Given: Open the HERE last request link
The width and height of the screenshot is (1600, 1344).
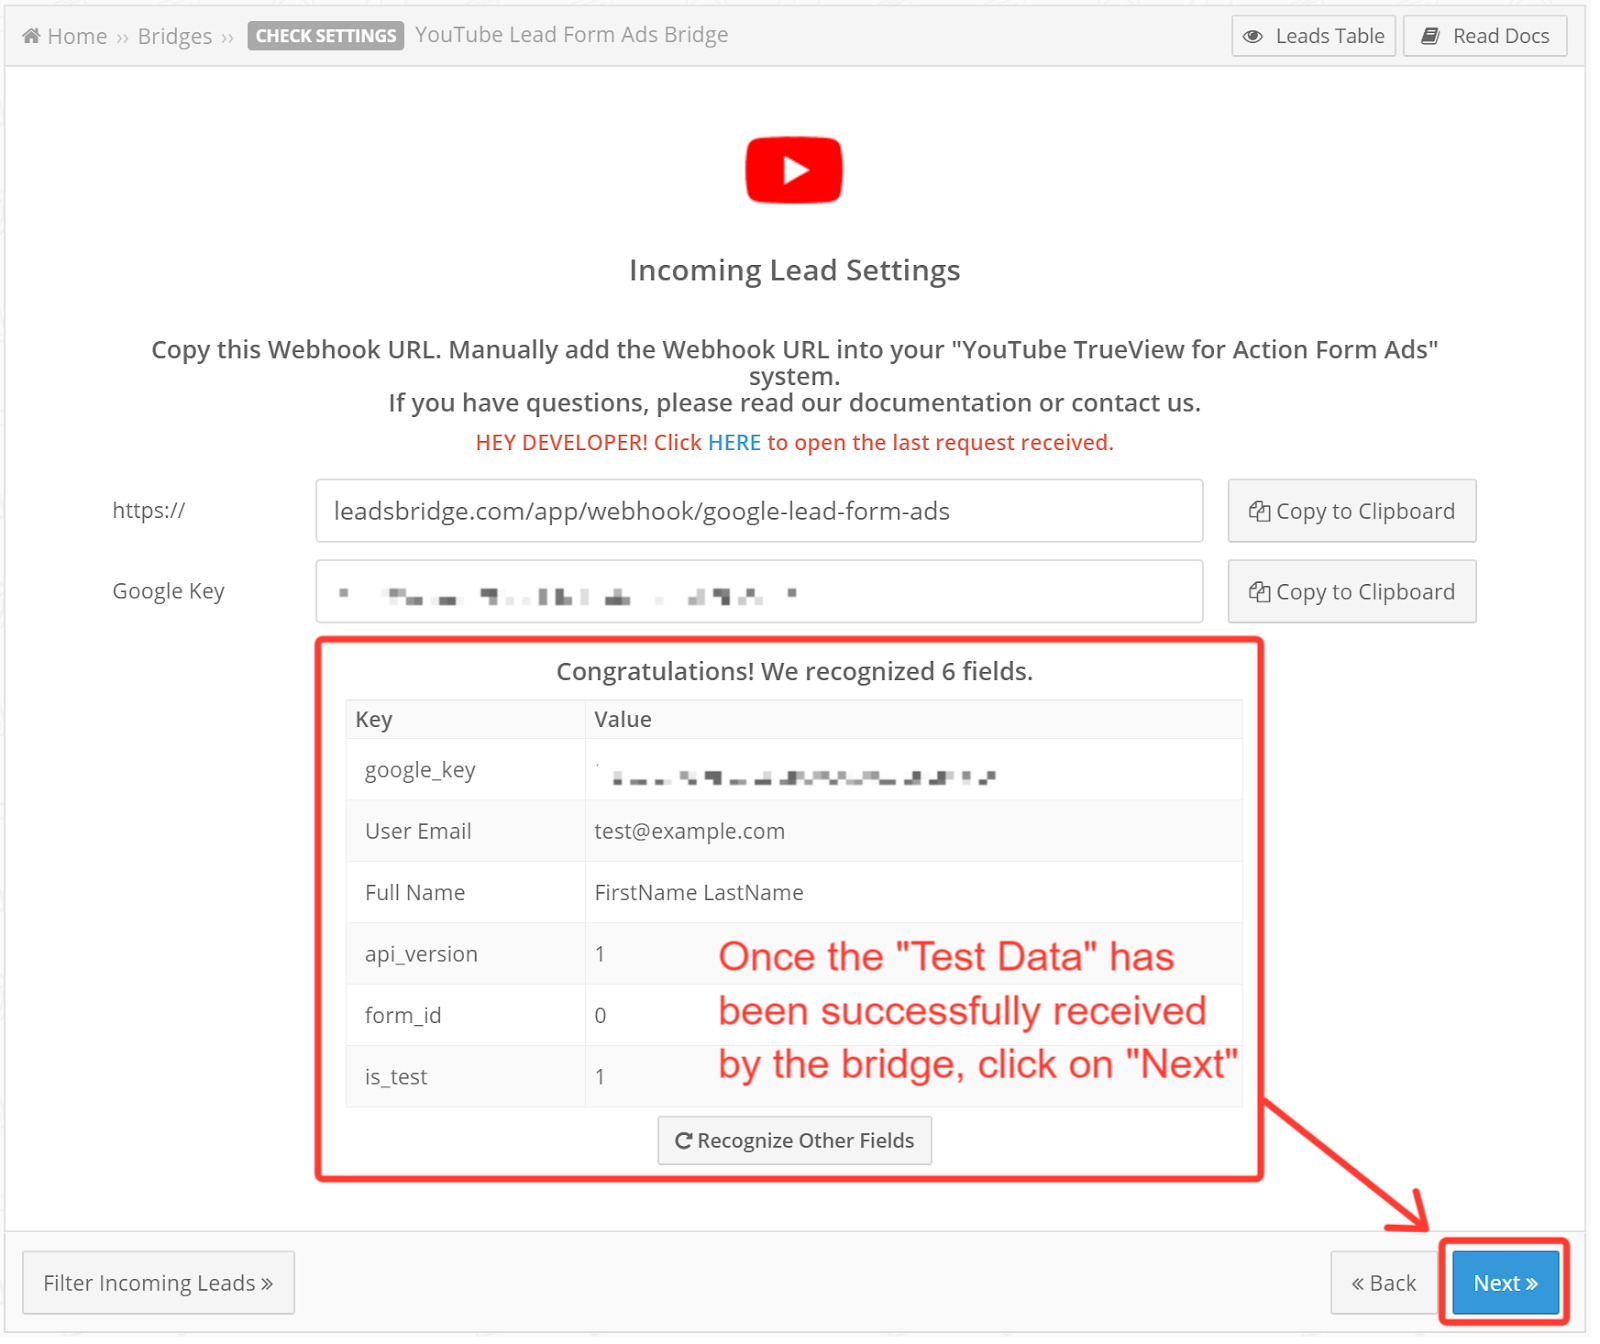Looking at the screenshot, I should coord(734,442).
